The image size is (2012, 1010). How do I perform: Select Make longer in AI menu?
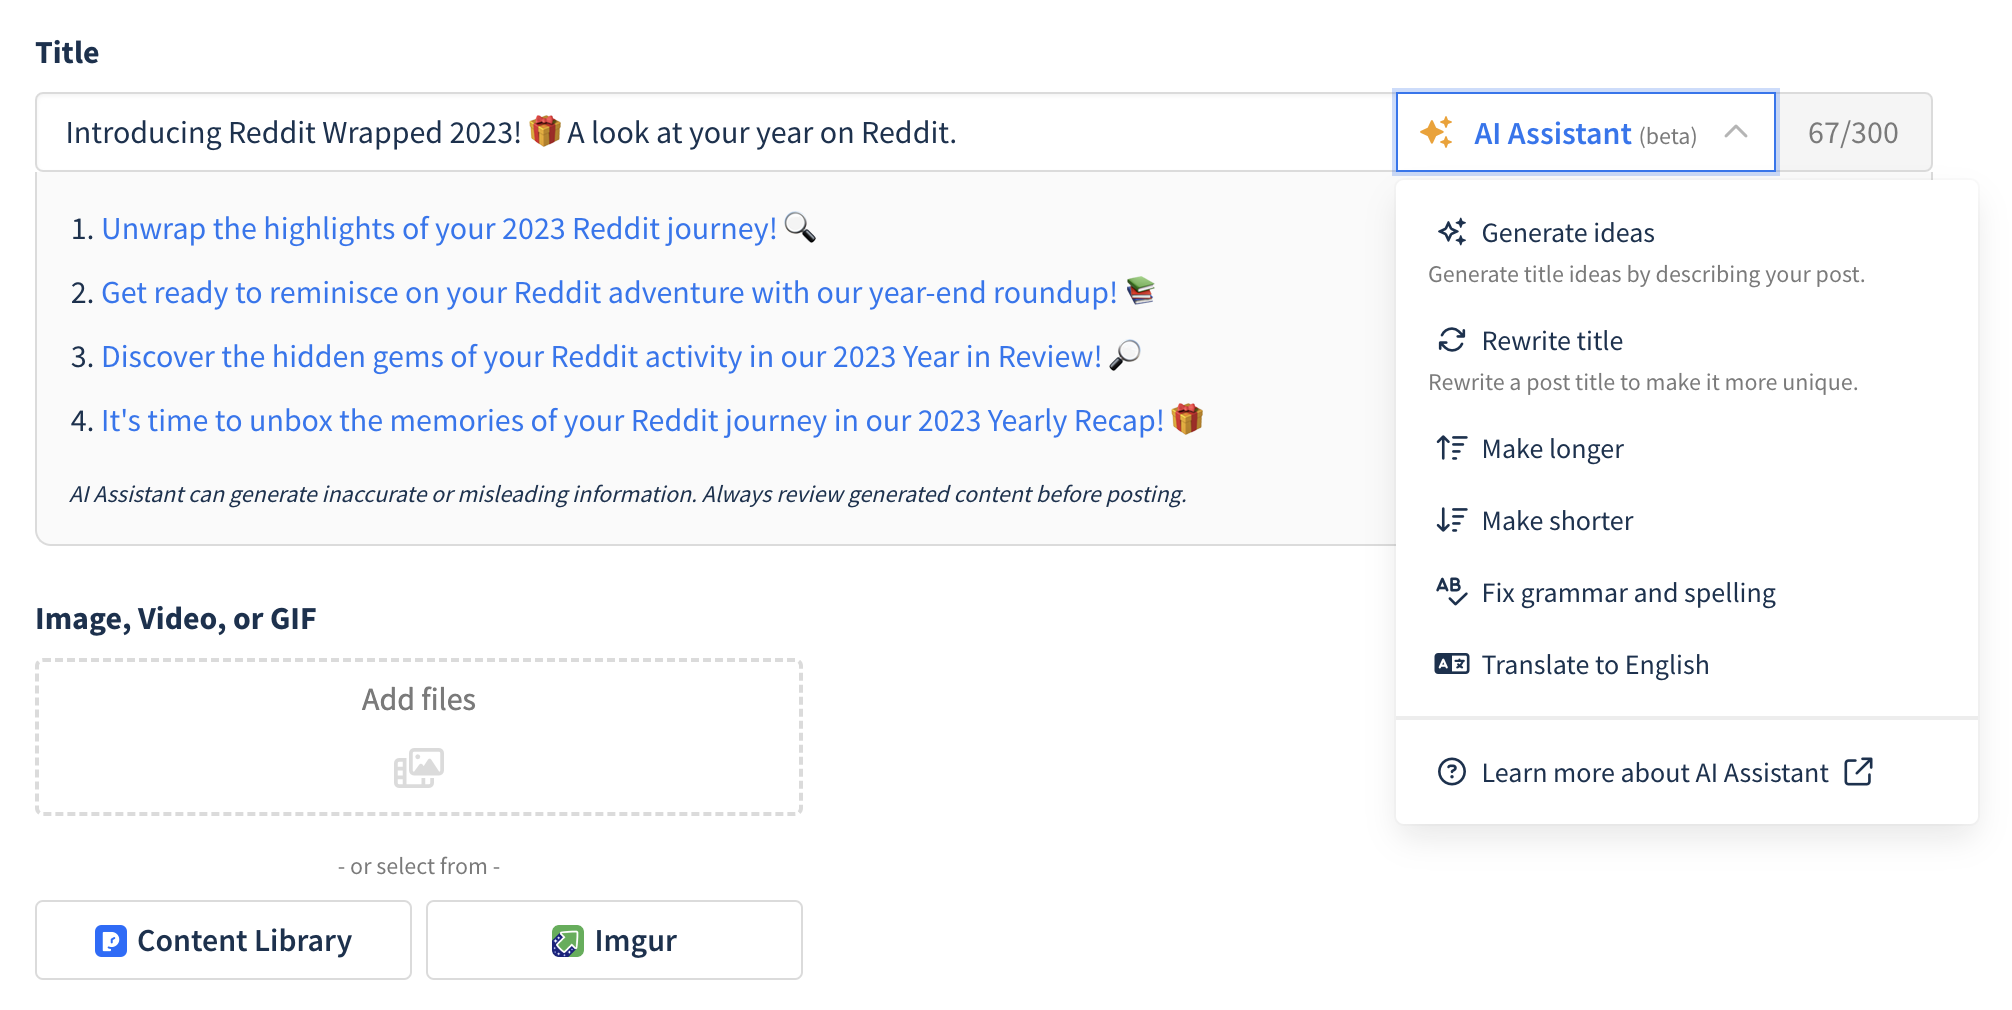point(1552,449)
